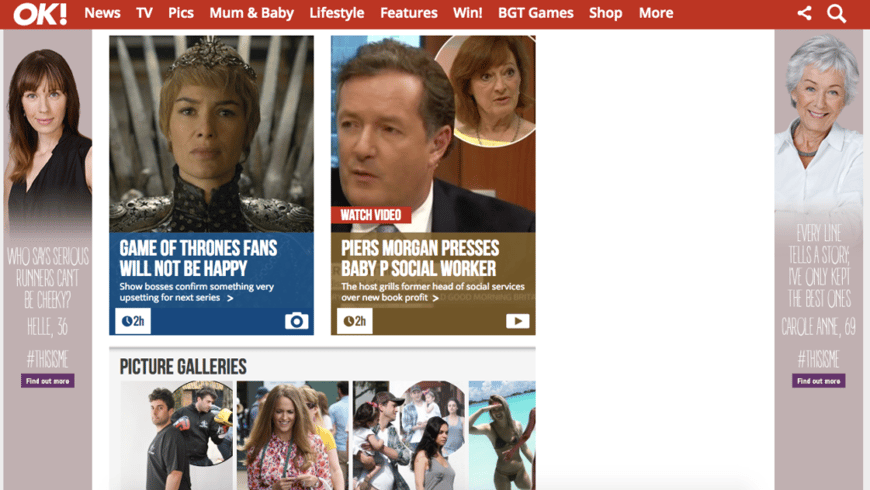Screen dimensions: 870x490
Task: Open floral dress woman gallery thumbnail
Action: 292,435
